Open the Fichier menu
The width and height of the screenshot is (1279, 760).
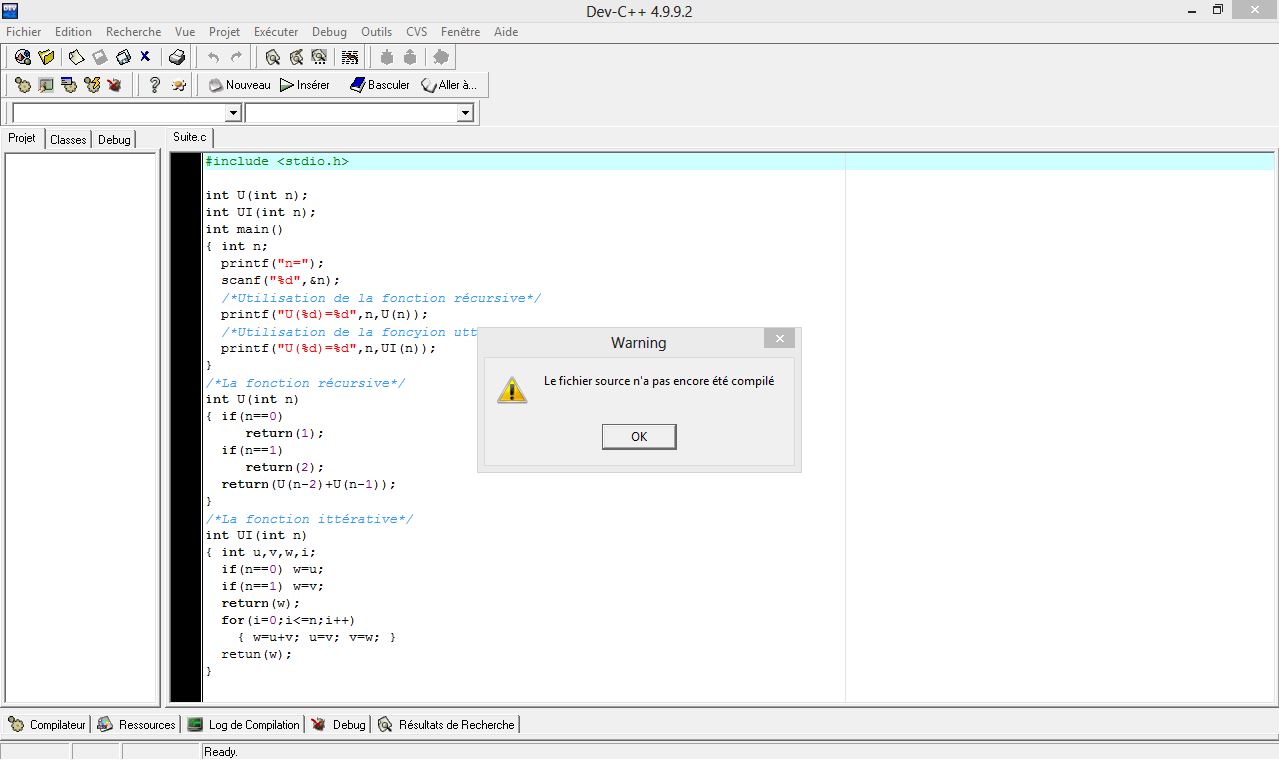[x=24, y=32]
